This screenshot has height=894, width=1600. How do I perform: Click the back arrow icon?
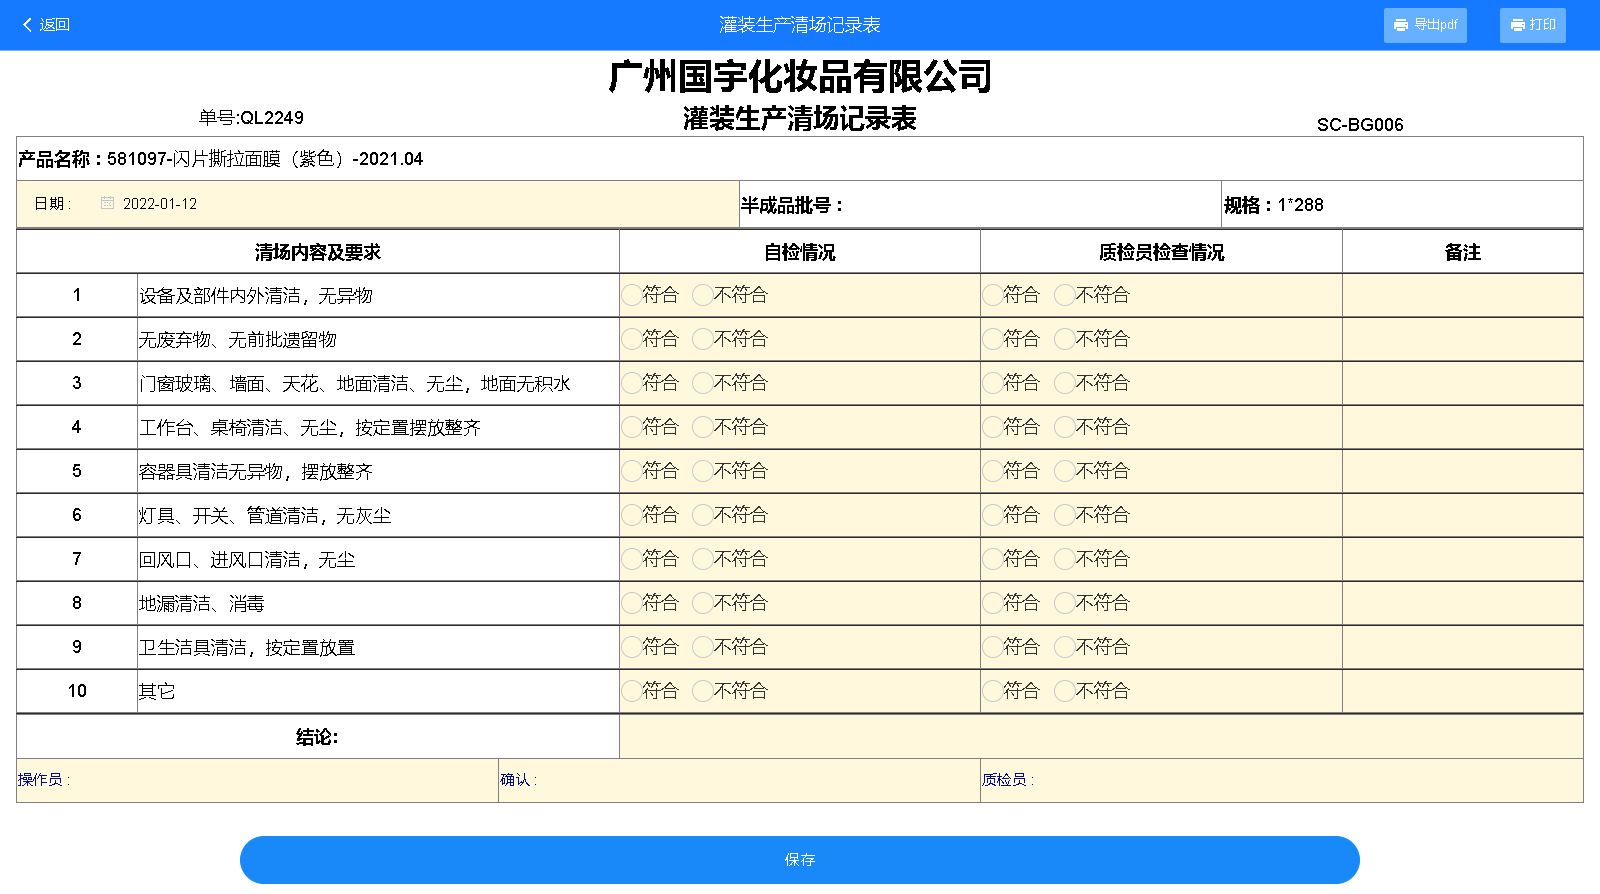[27, 25]
